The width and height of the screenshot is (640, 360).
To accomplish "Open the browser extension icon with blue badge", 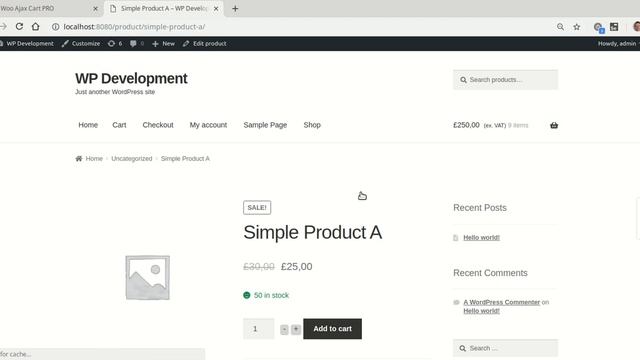I will coord(598,27).
